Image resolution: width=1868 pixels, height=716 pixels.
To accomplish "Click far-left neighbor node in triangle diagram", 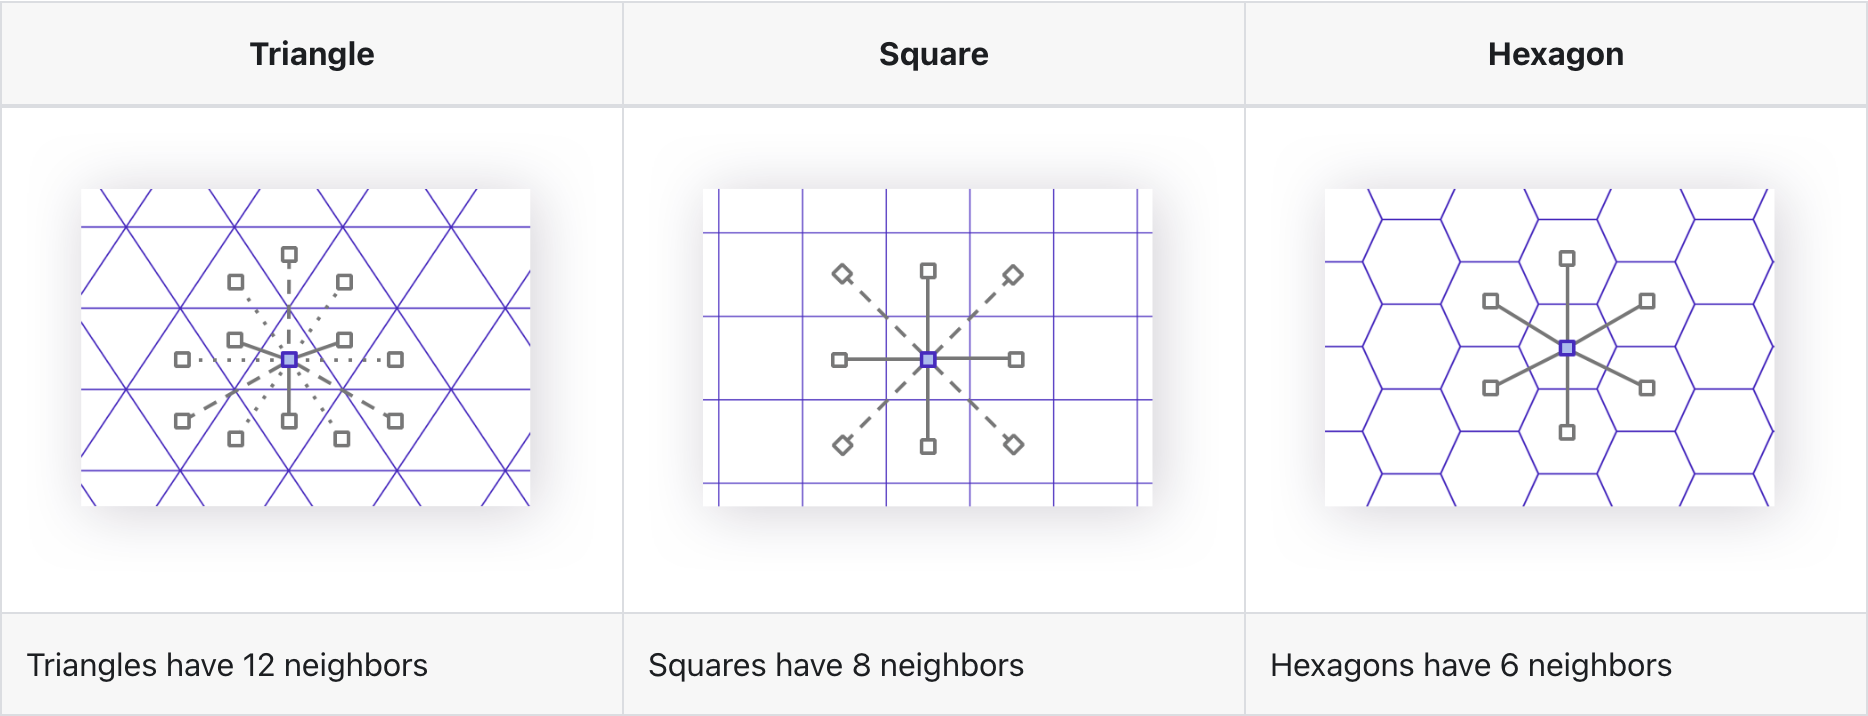I will point(182,359).
